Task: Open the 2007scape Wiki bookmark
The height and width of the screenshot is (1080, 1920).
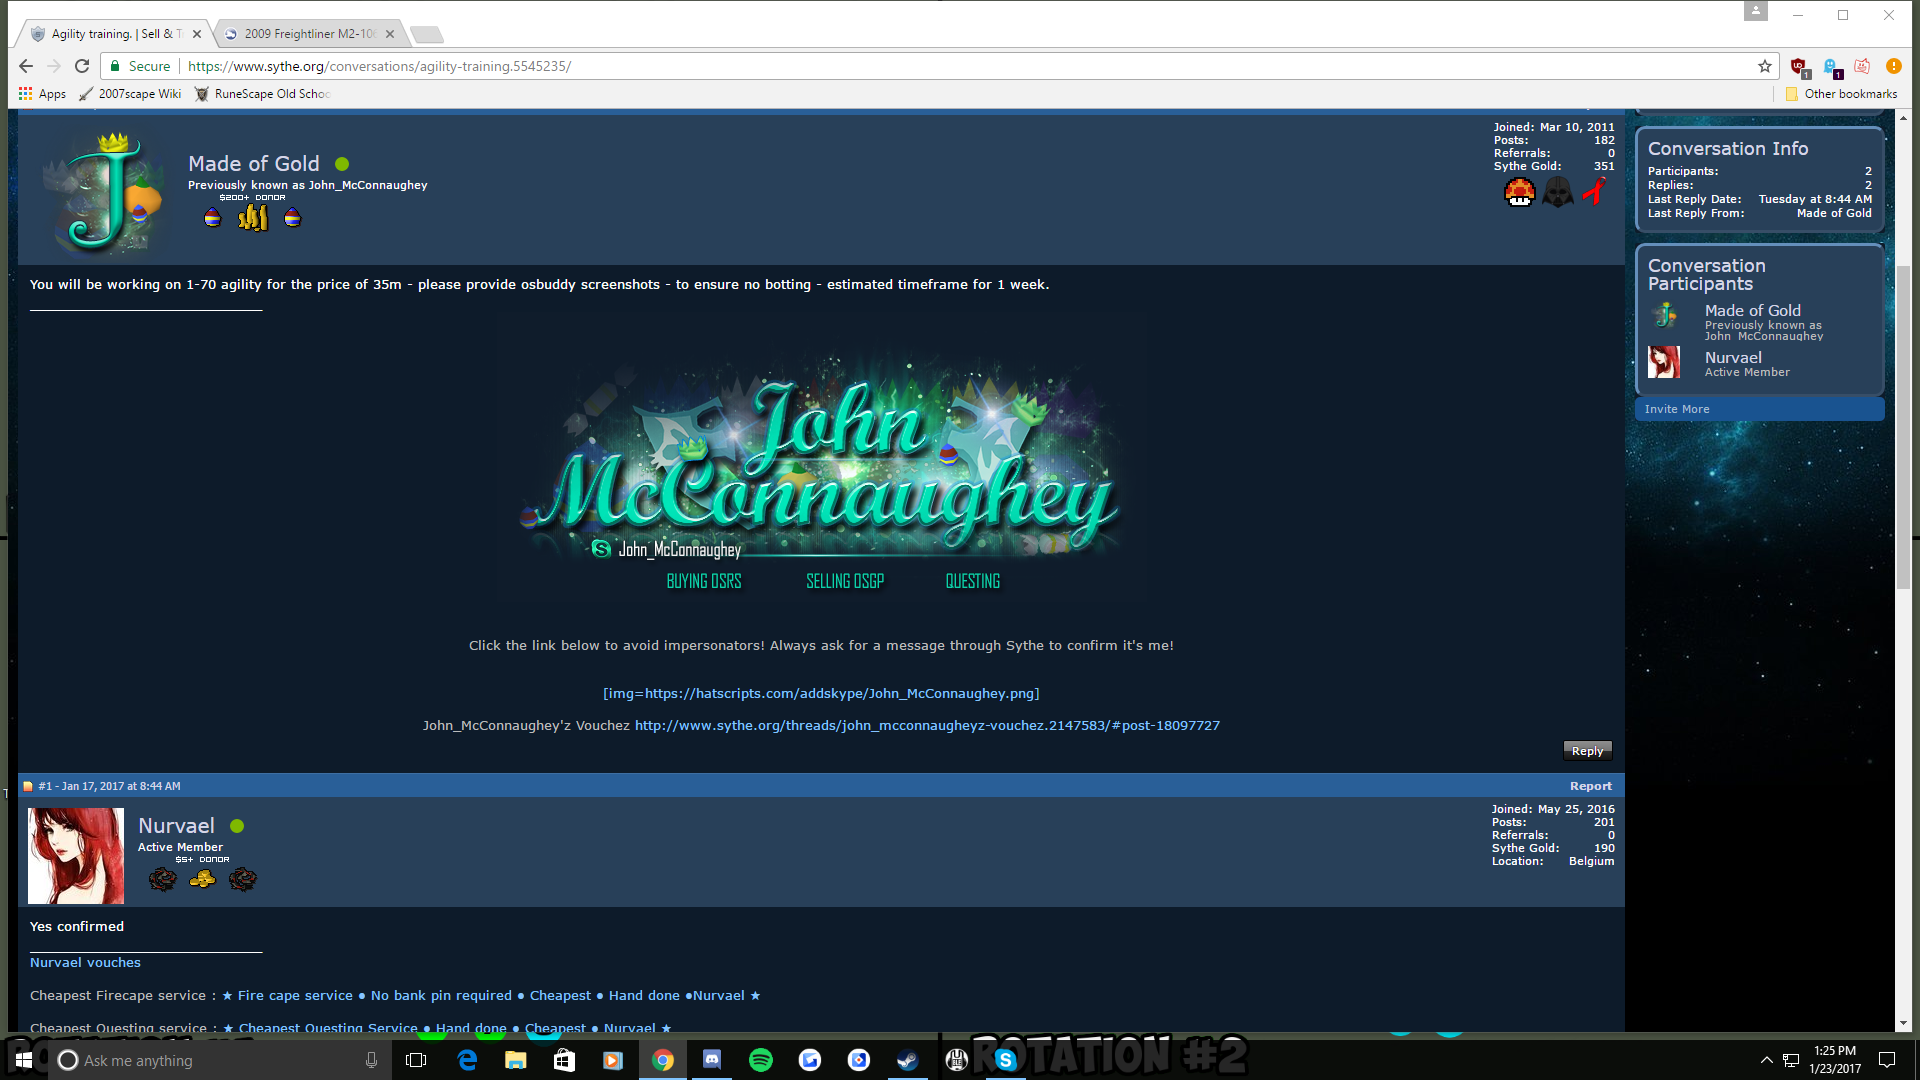Action: [x=130, y=94]
